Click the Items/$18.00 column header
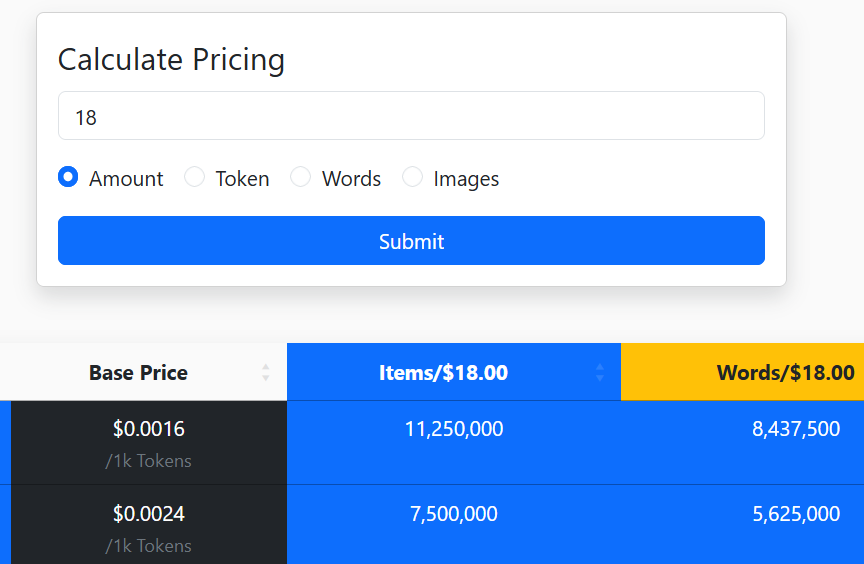This screenshot has width=864, height=564. [x=443, y=373]
